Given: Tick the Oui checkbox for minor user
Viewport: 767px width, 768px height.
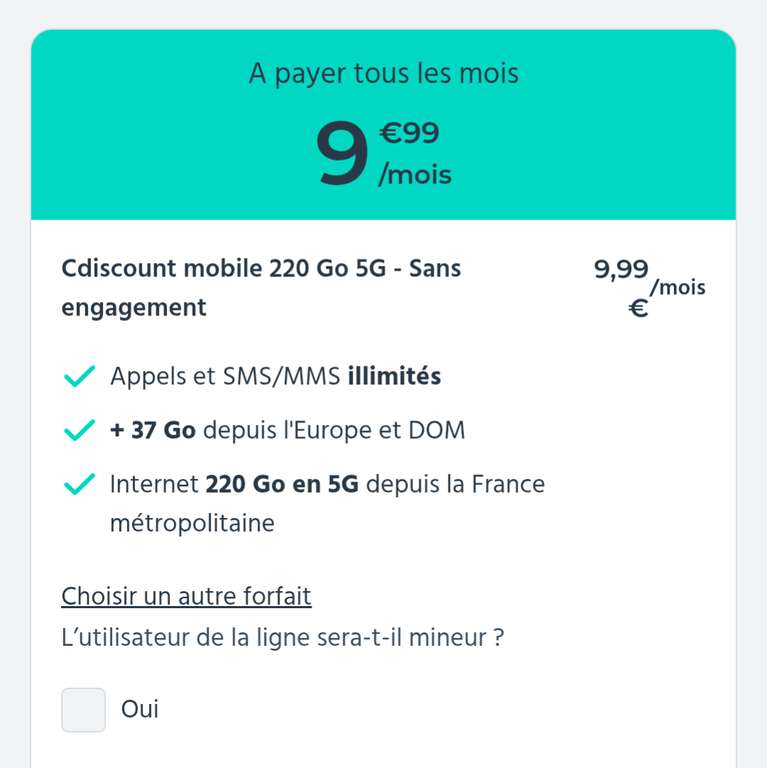Looking at the screenshot, I should (83, 710).
